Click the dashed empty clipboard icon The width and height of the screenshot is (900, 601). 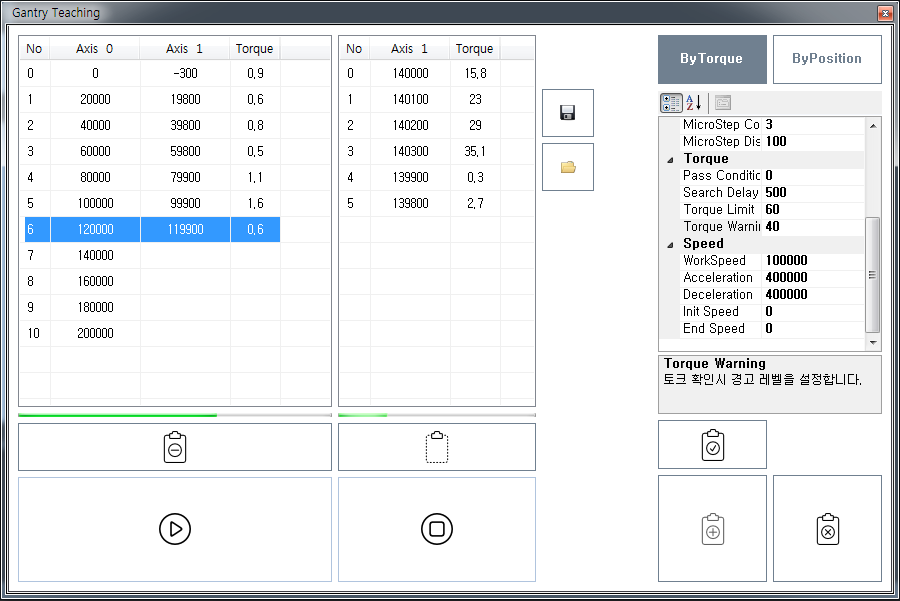click(437, 447)
